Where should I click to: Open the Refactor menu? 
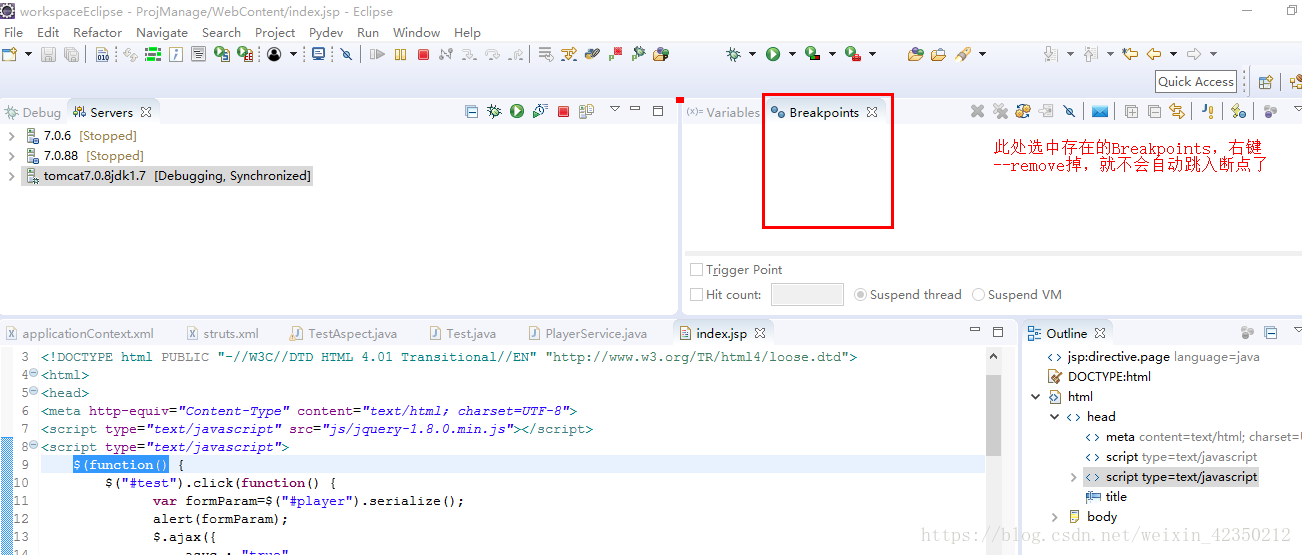point(97,32)
